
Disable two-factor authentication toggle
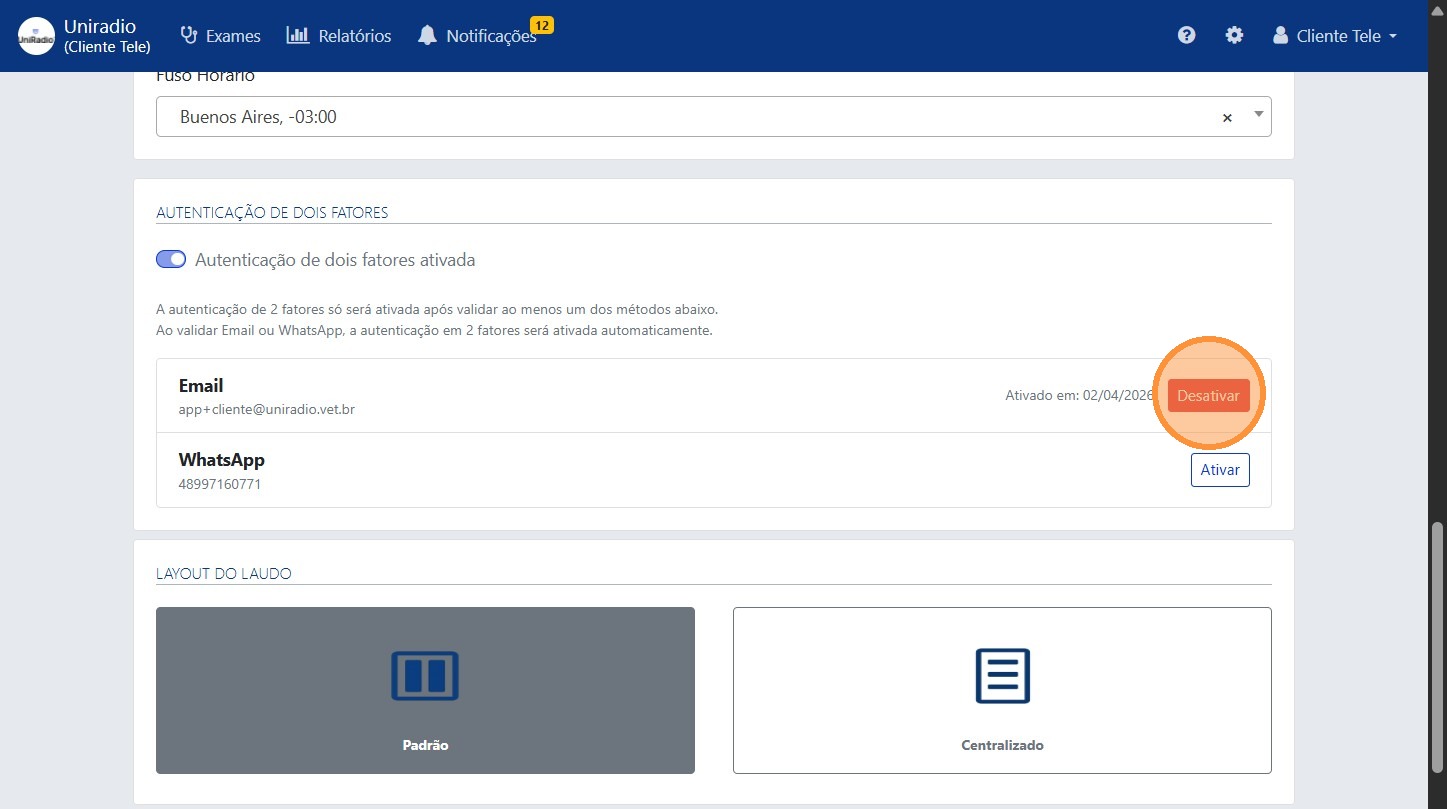171,259
